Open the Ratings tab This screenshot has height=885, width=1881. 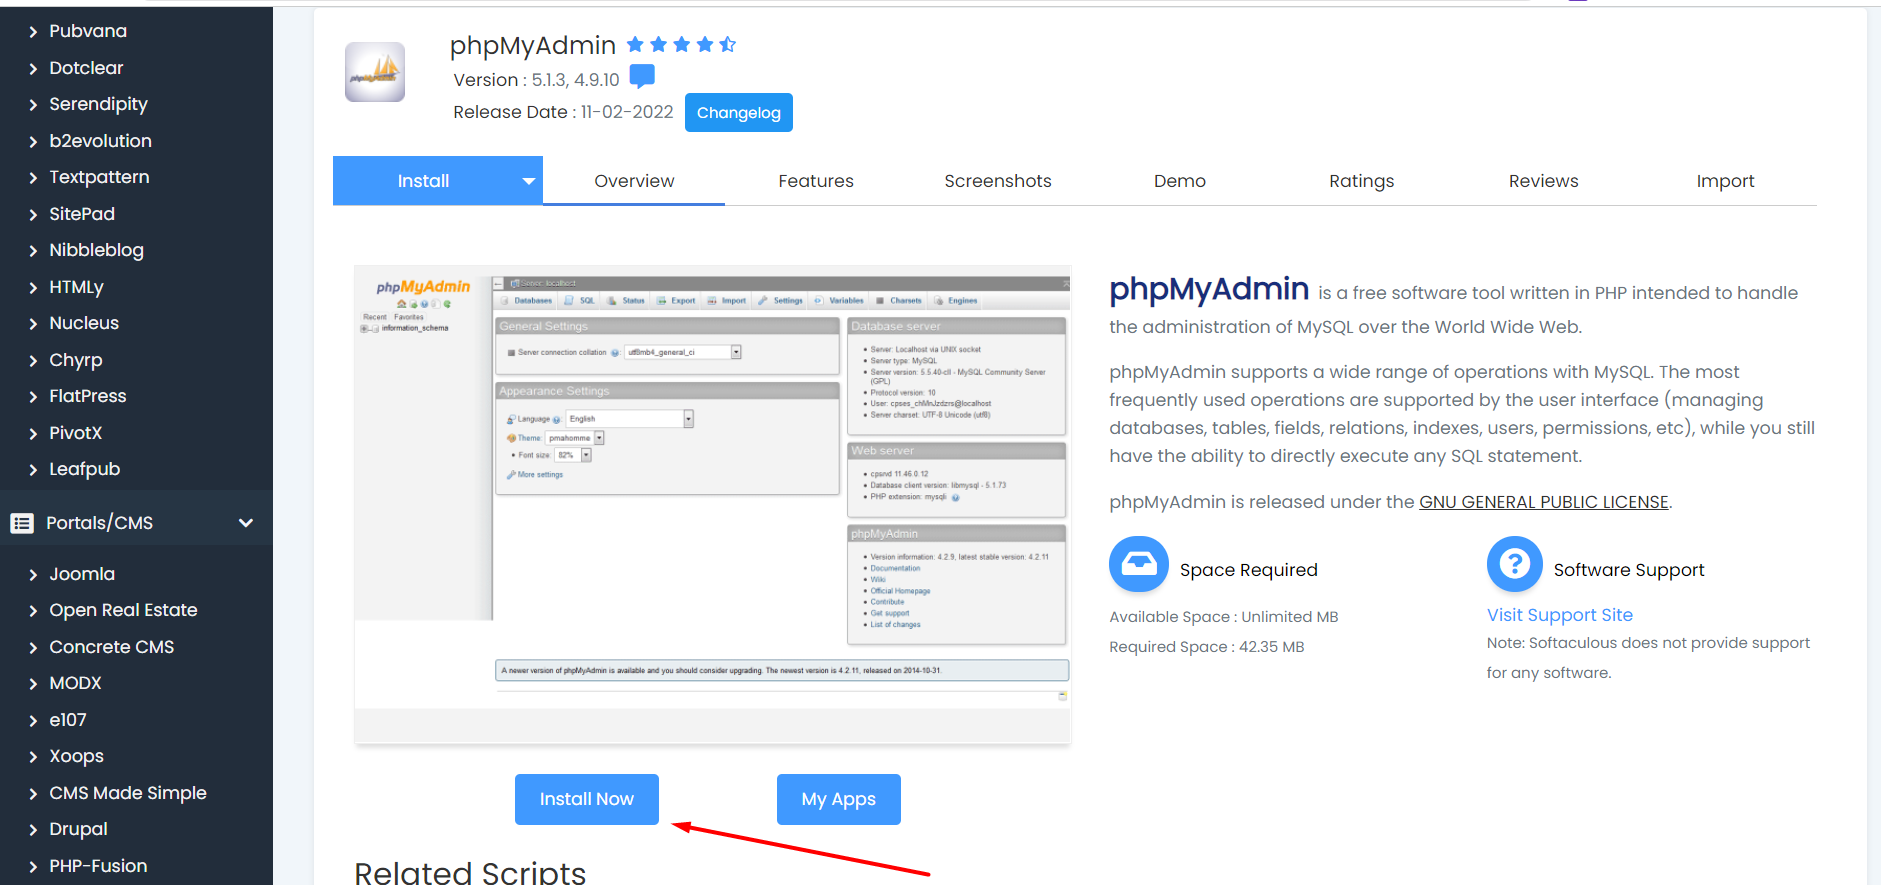(x=1362, y=181)
